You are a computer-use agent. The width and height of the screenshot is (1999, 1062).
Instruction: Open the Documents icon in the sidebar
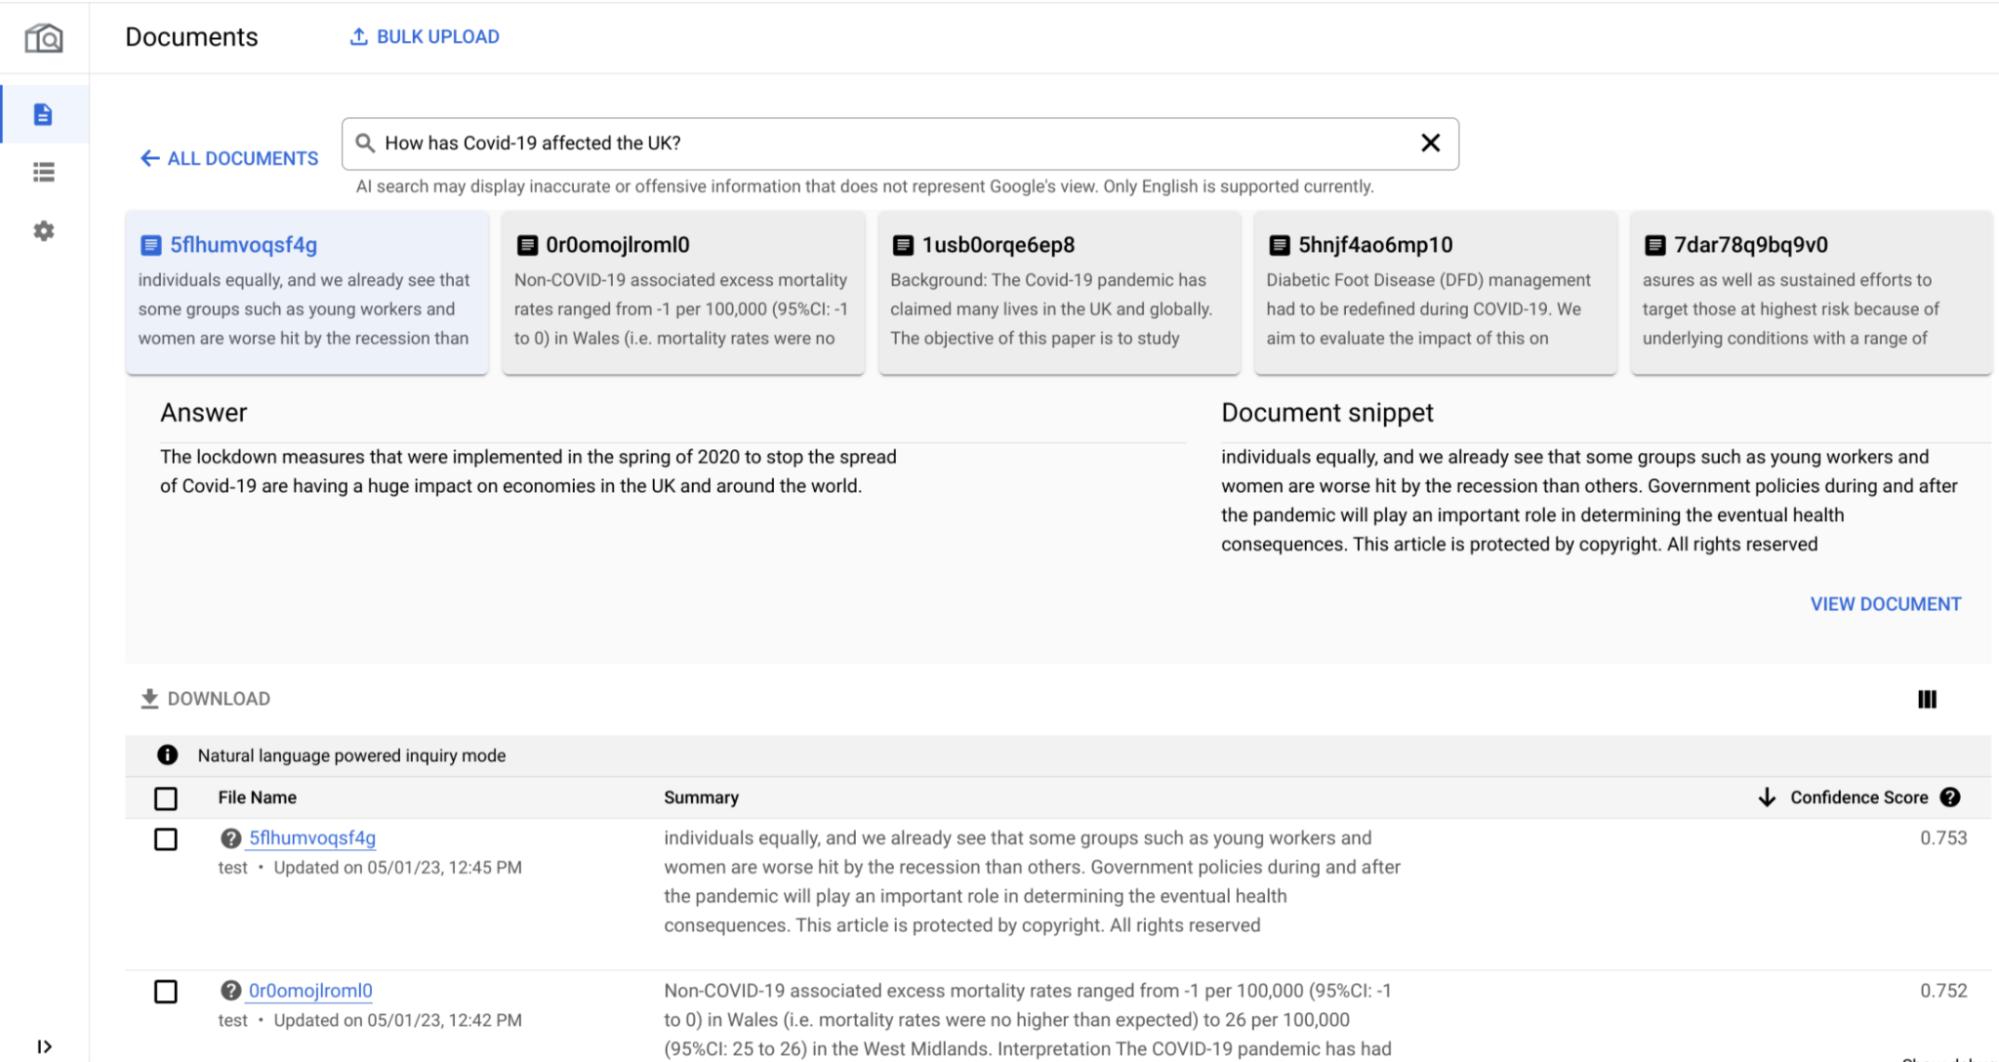coord(43,115)
